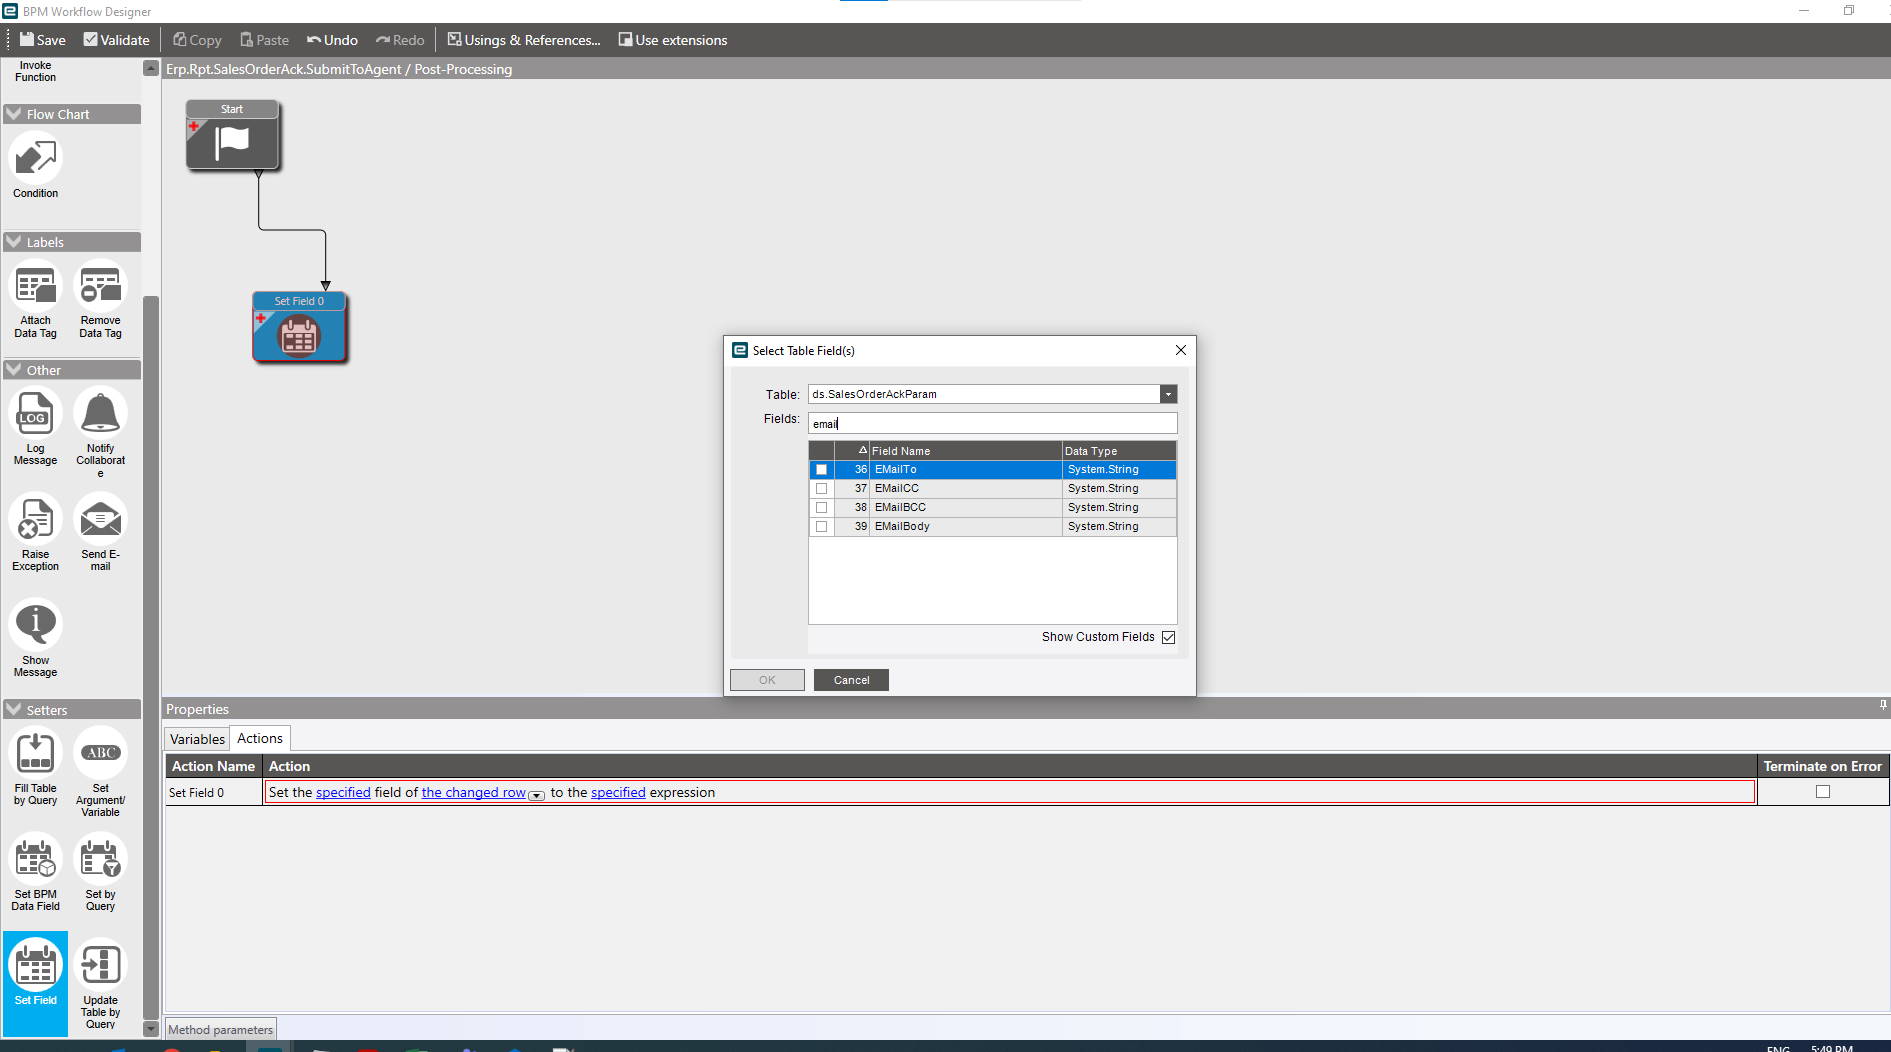The width and height of the screenshot is (1891, 1052).
Task: Choose the Set BPM Data Field tool
Action: (36, 873)
